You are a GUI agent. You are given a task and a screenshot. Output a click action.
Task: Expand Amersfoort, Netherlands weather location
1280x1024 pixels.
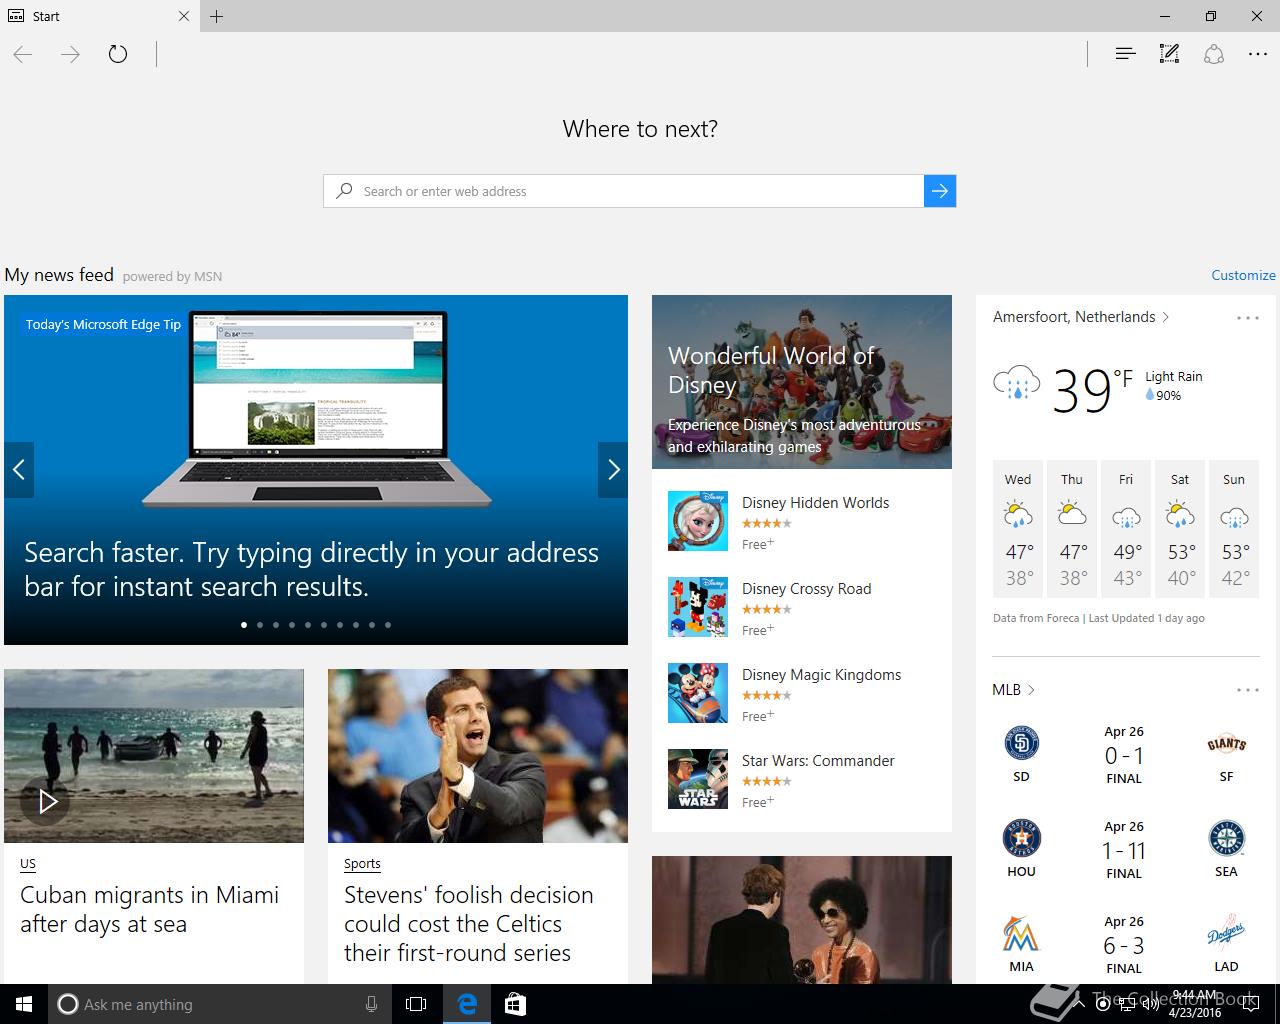tap(1081, 317)
